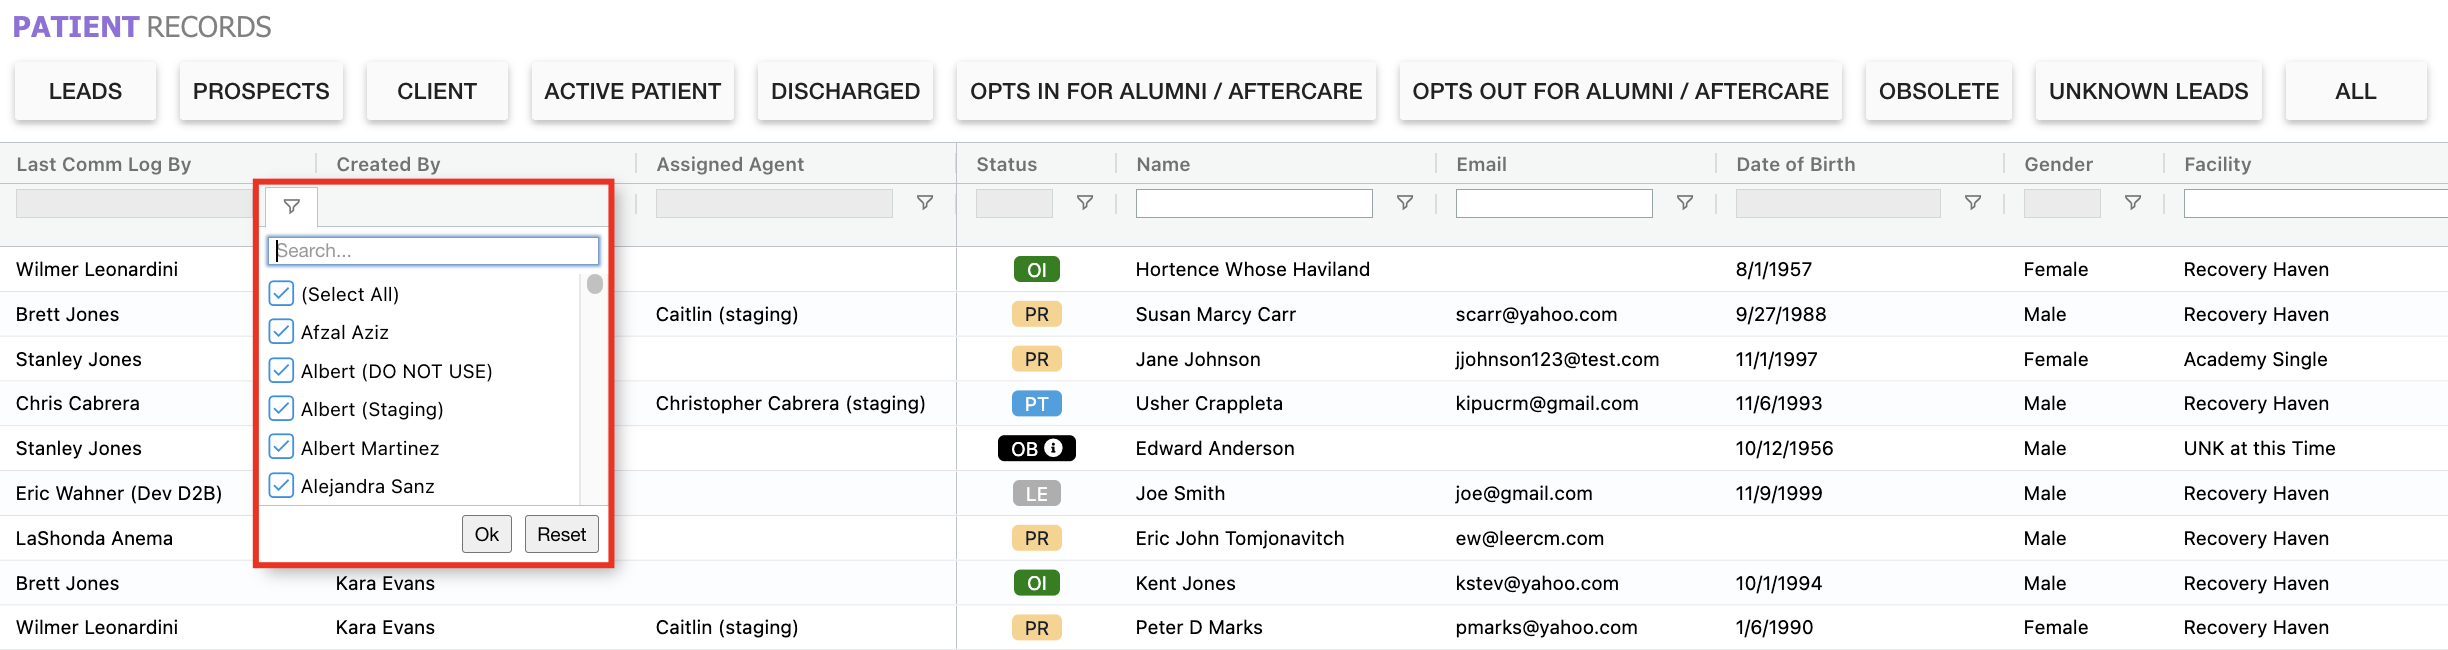Screen dimensions: 2448x650
Task: Focus the Search field in filter popup
Action: click(x=433, y=250)
